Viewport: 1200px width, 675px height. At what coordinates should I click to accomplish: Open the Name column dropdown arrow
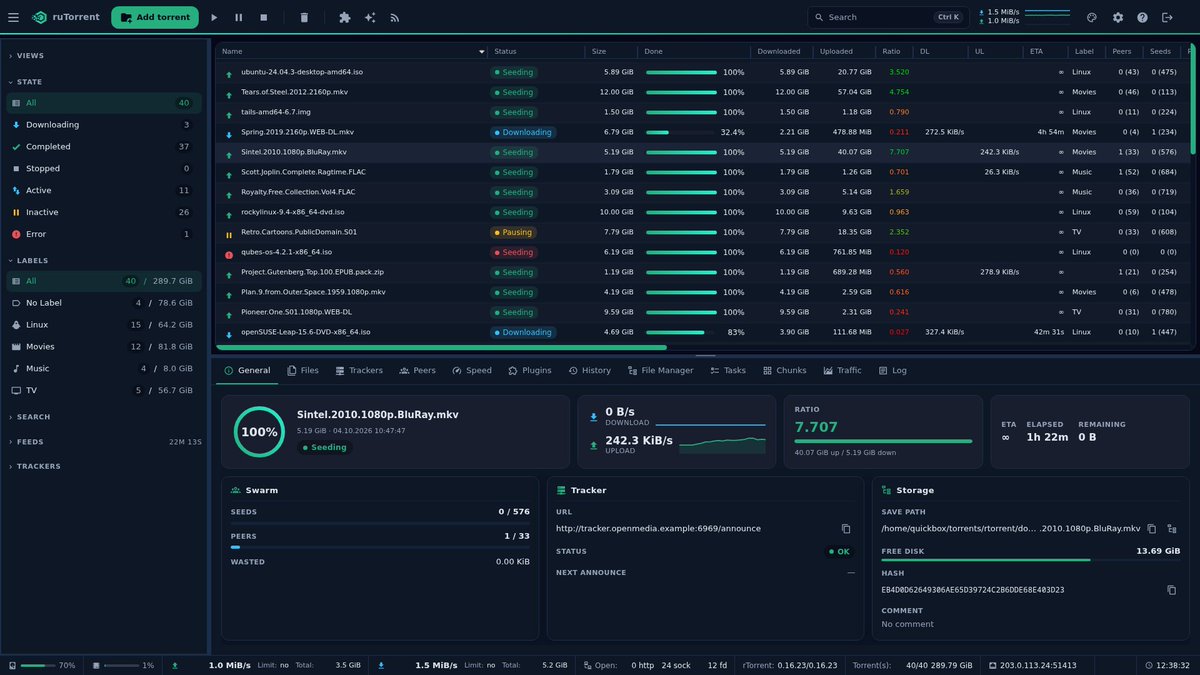pyautogui.click(x=481, y=51)
